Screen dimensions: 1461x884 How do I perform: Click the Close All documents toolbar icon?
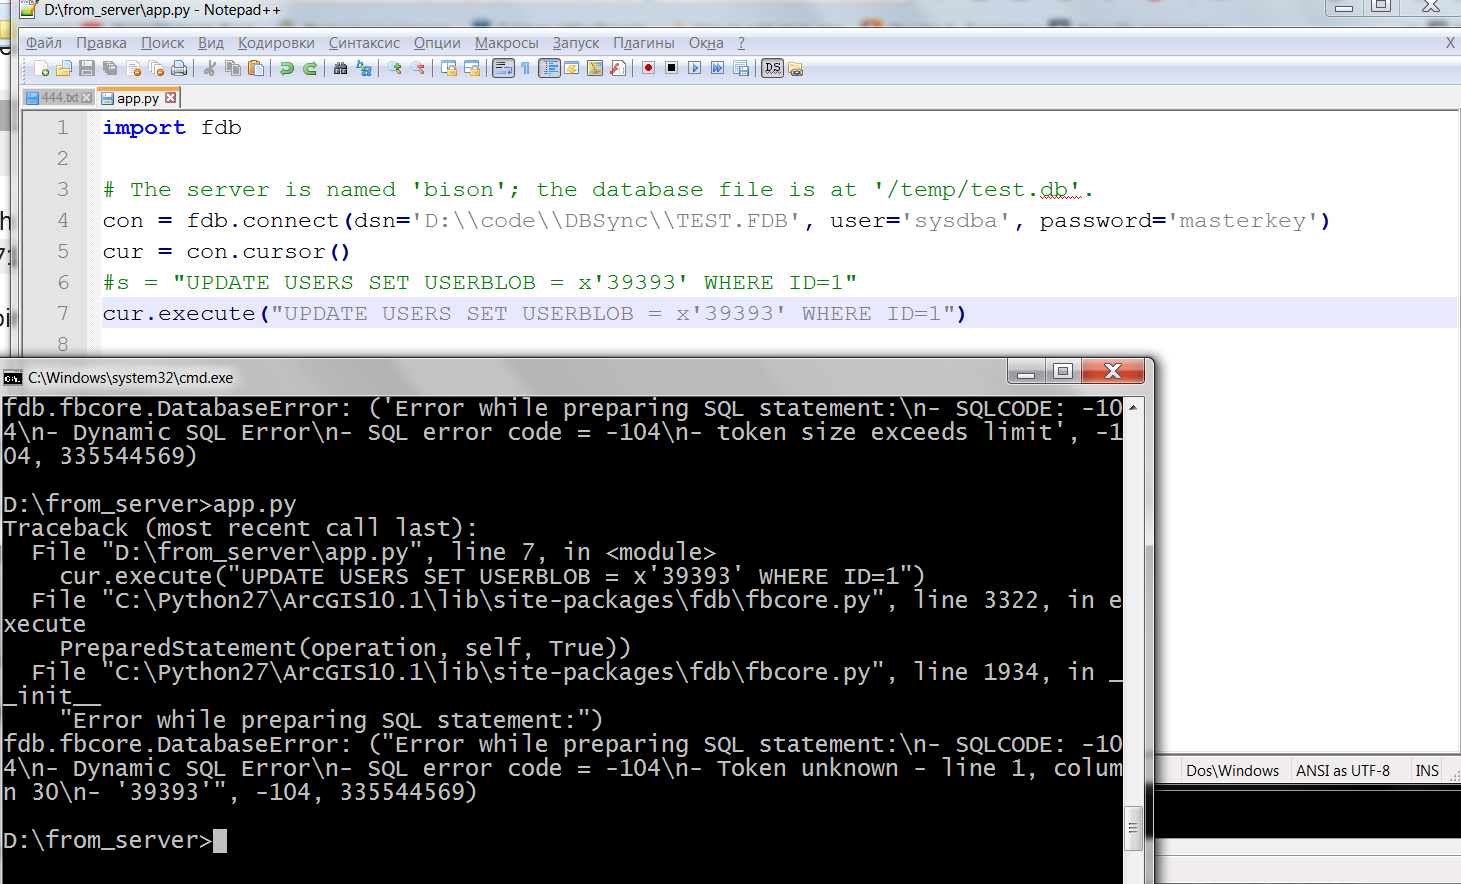pyautogui.click(x=156, y=68)
